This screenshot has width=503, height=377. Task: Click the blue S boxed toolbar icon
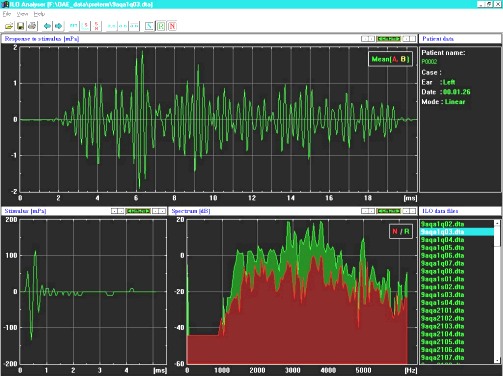point(149,26)
